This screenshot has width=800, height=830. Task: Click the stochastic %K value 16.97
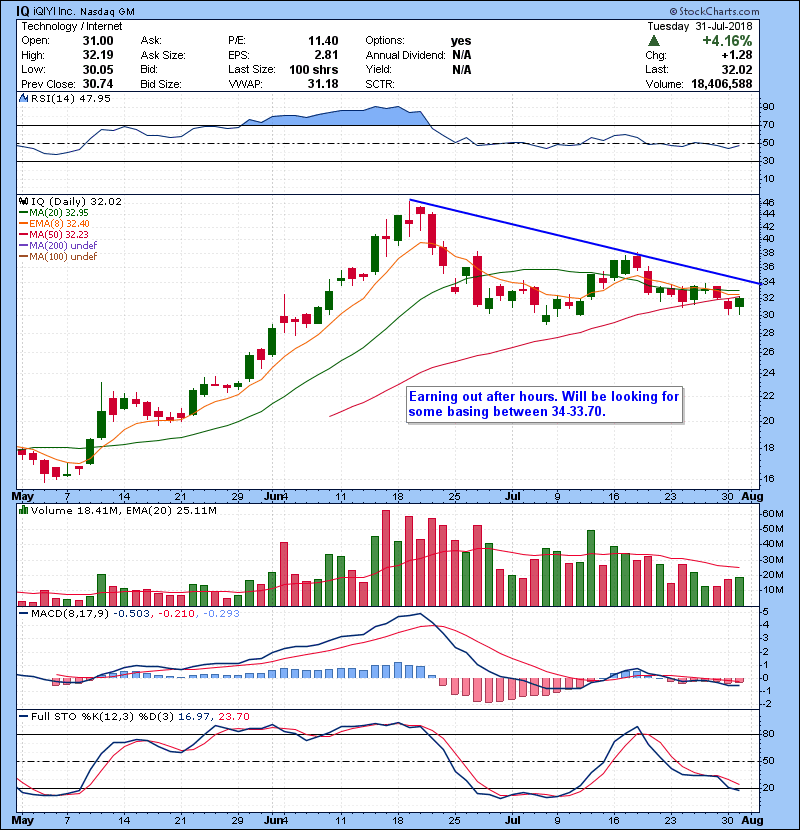coord(194,716)
